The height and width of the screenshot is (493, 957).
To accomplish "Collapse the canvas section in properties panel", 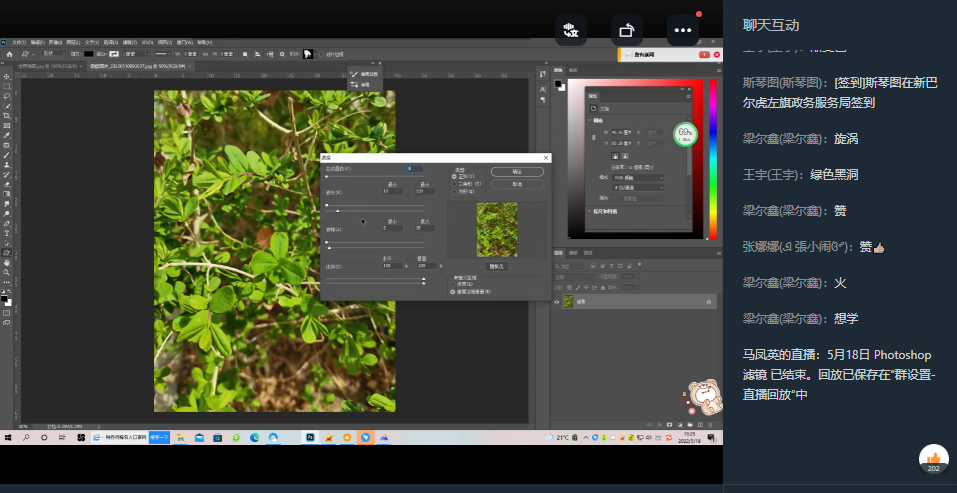I will click(590, 121).
